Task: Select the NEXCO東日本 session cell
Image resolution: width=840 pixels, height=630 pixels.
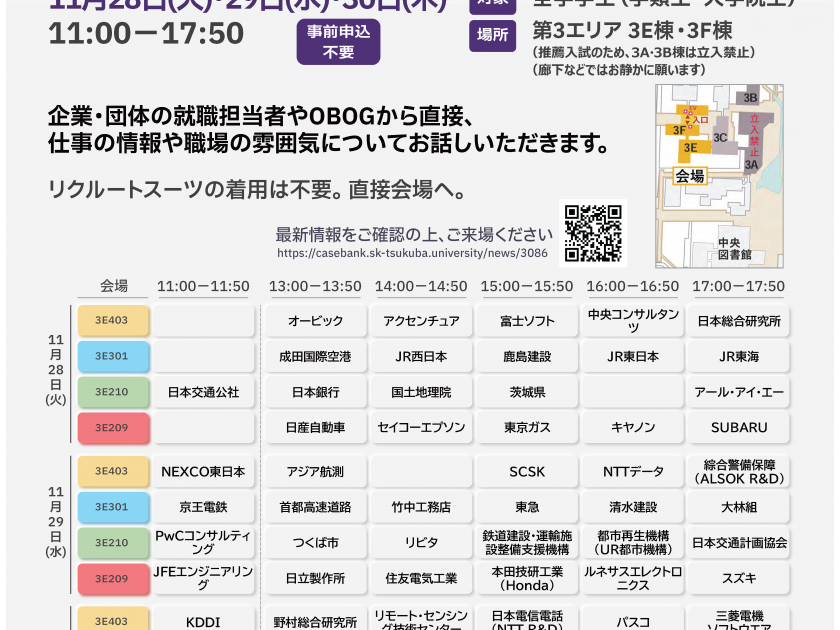Action: [203, 471]
